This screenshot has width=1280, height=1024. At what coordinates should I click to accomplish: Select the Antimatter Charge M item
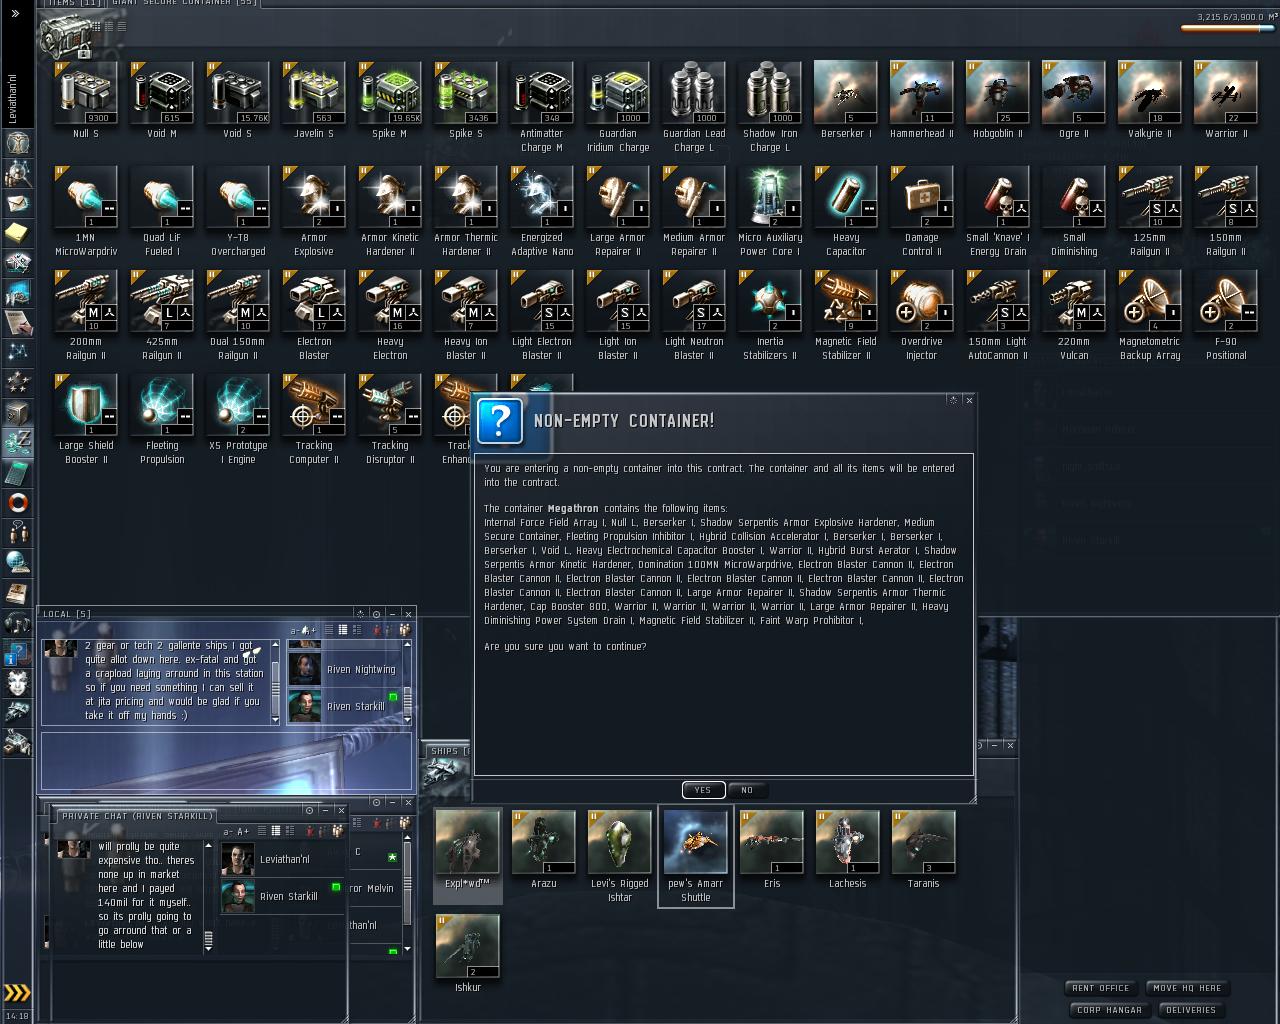tap(542, 107)
